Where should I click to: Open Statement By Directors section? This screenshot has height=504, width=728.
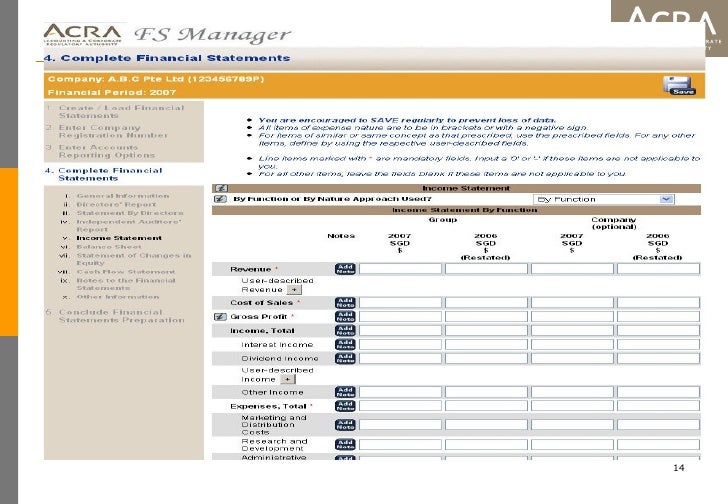pos(130,213)
